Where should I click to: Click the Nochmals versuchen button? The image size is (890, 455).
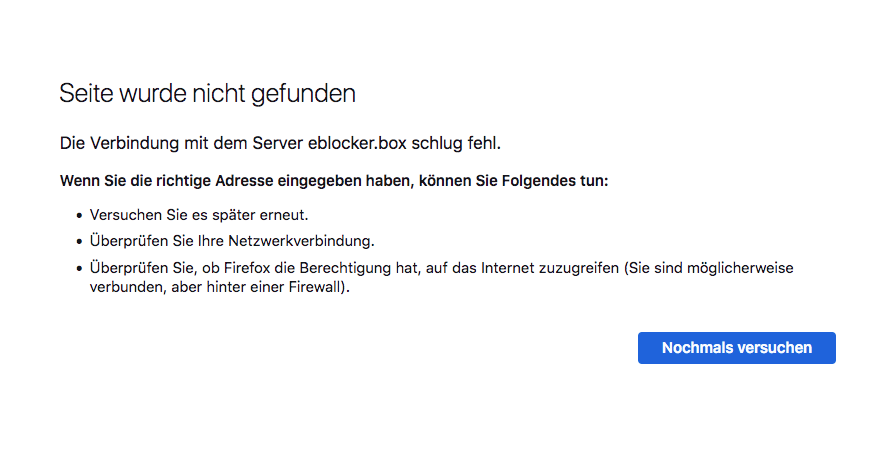737,348
